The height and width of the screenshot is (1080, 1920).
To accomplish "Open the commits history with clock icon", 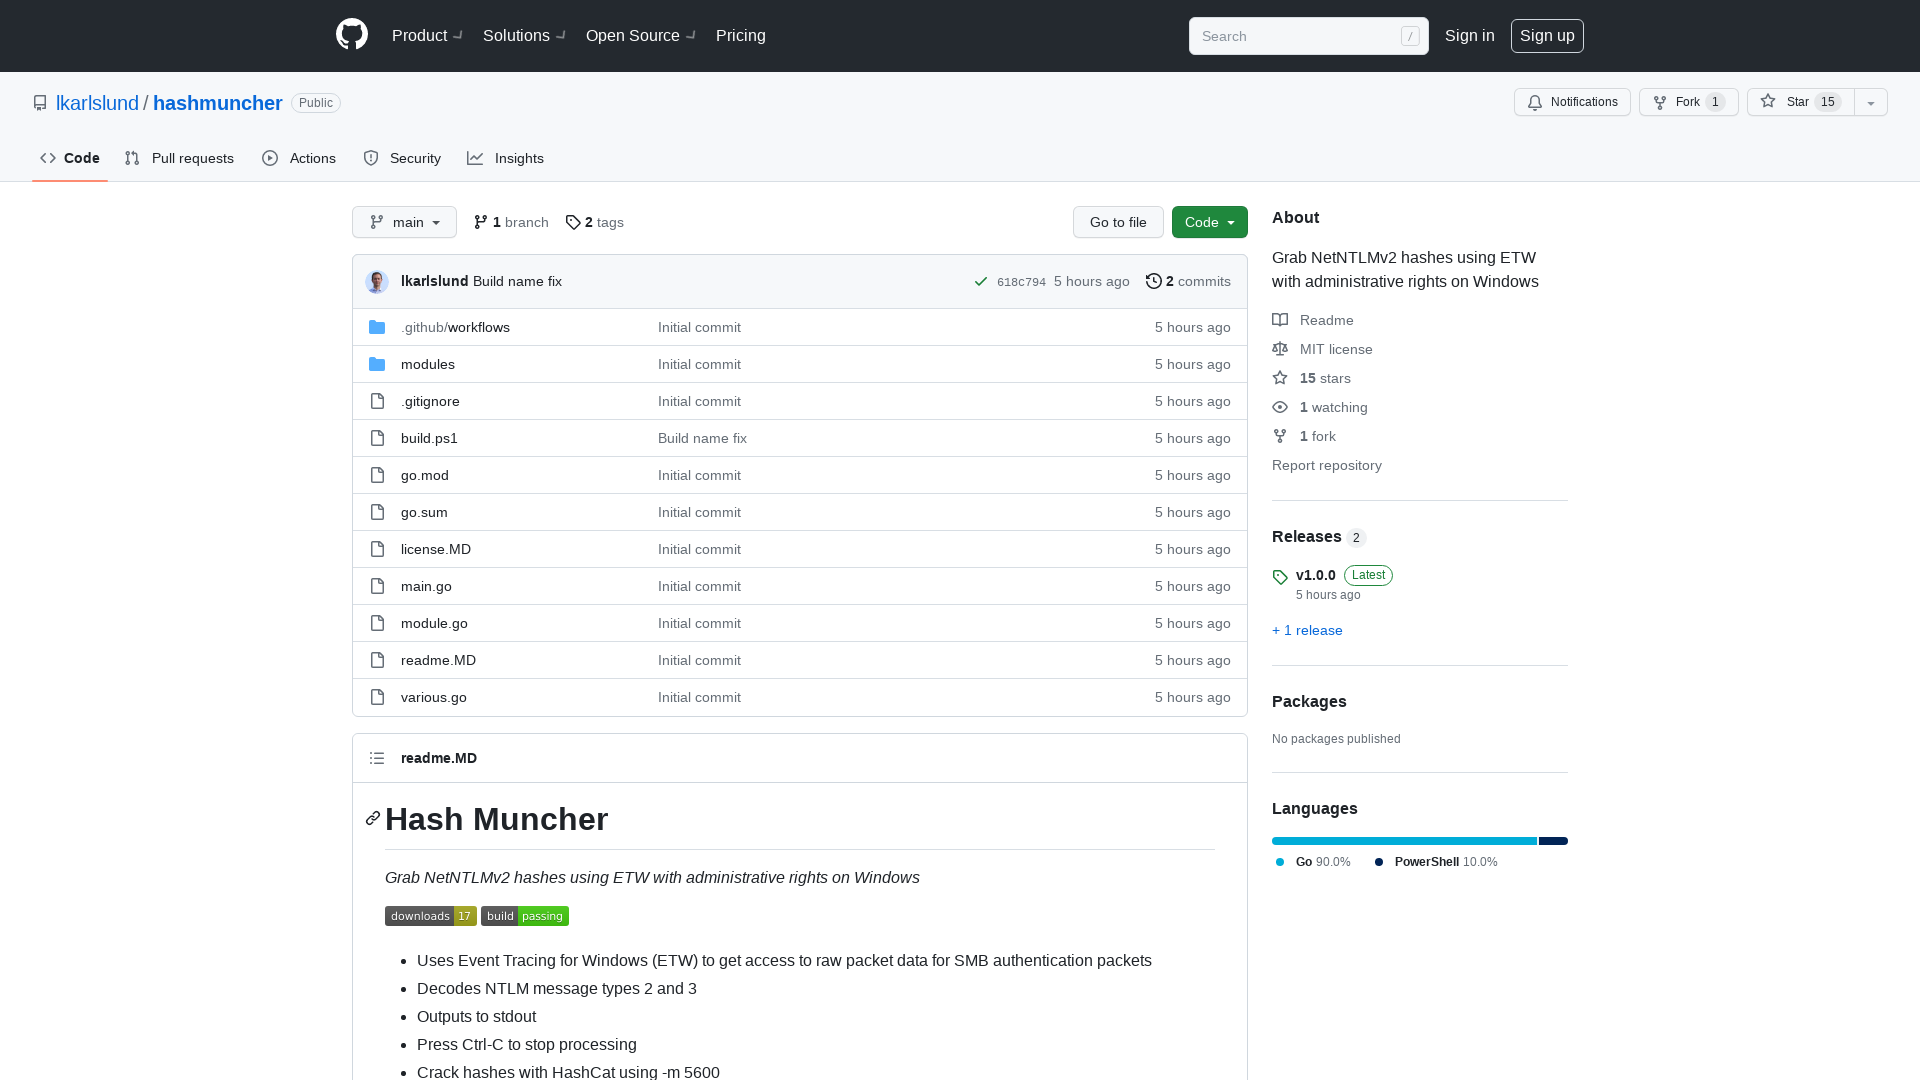I will [x=1188, y=282].
